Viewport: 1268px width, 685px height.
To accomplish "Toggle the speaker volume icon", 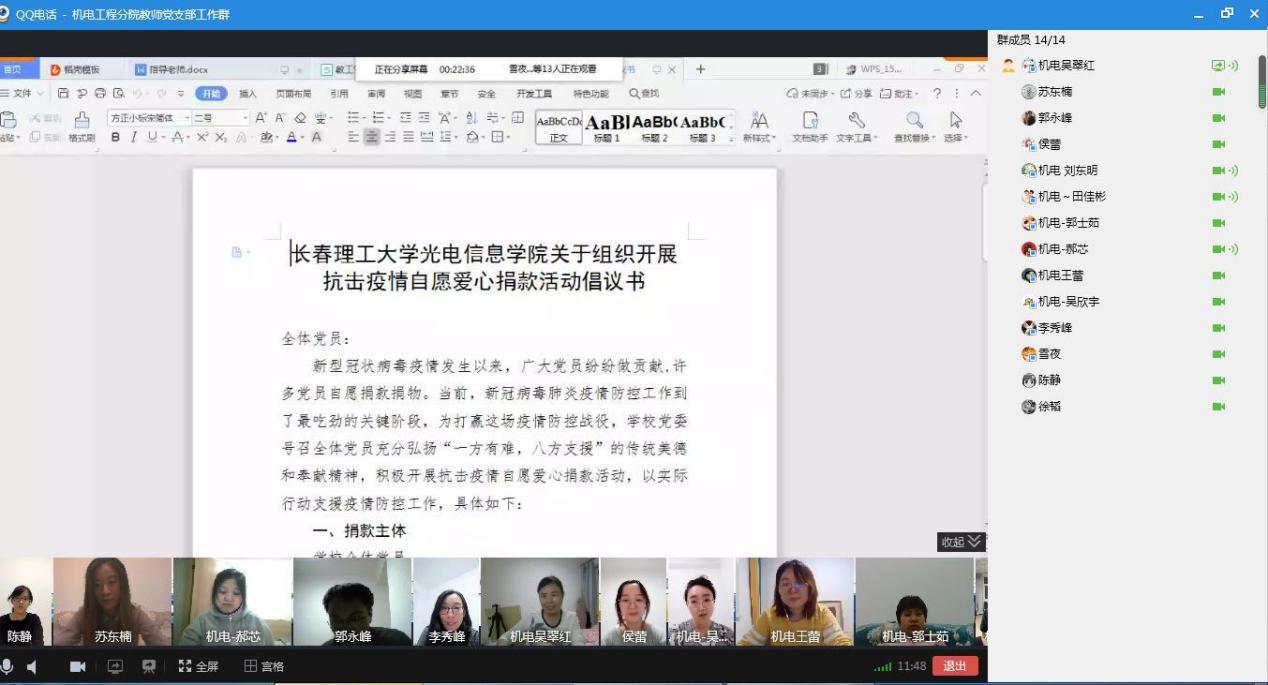I will pos(32,666).
